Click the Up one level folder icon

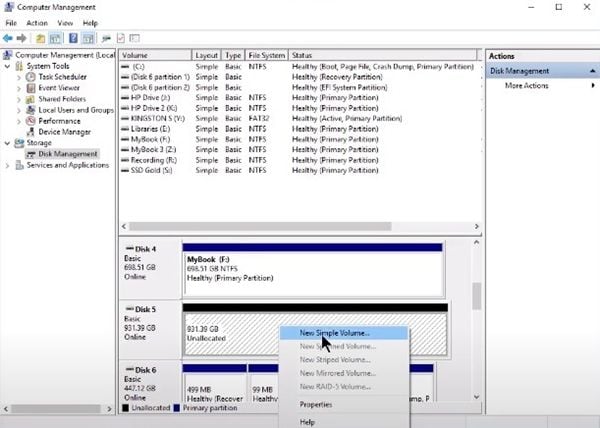click(40, 38)
